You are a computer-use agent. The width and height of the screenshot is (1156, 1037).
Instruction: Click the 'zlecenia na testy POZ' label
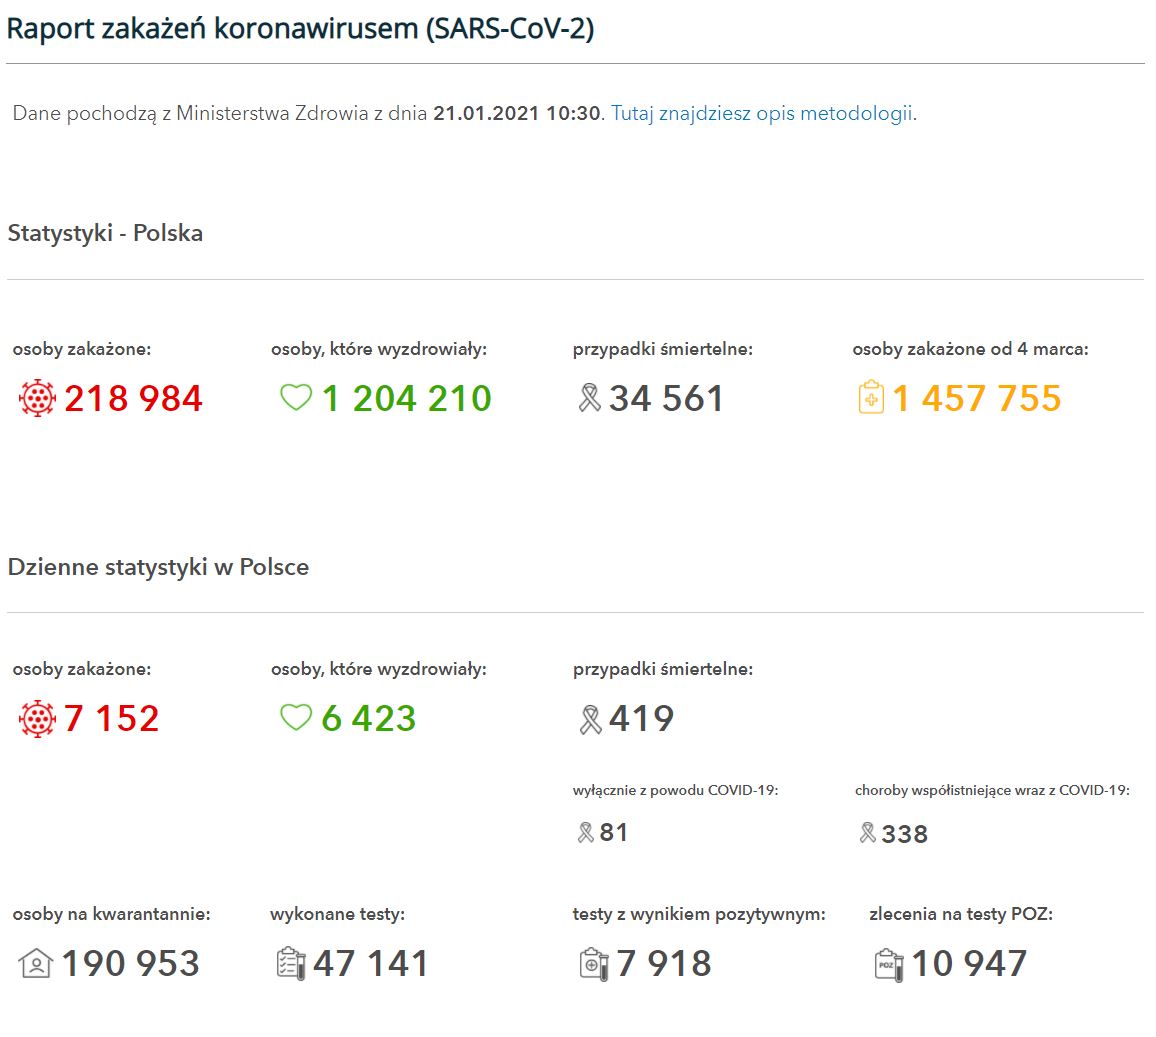click(x=960, y=913)
